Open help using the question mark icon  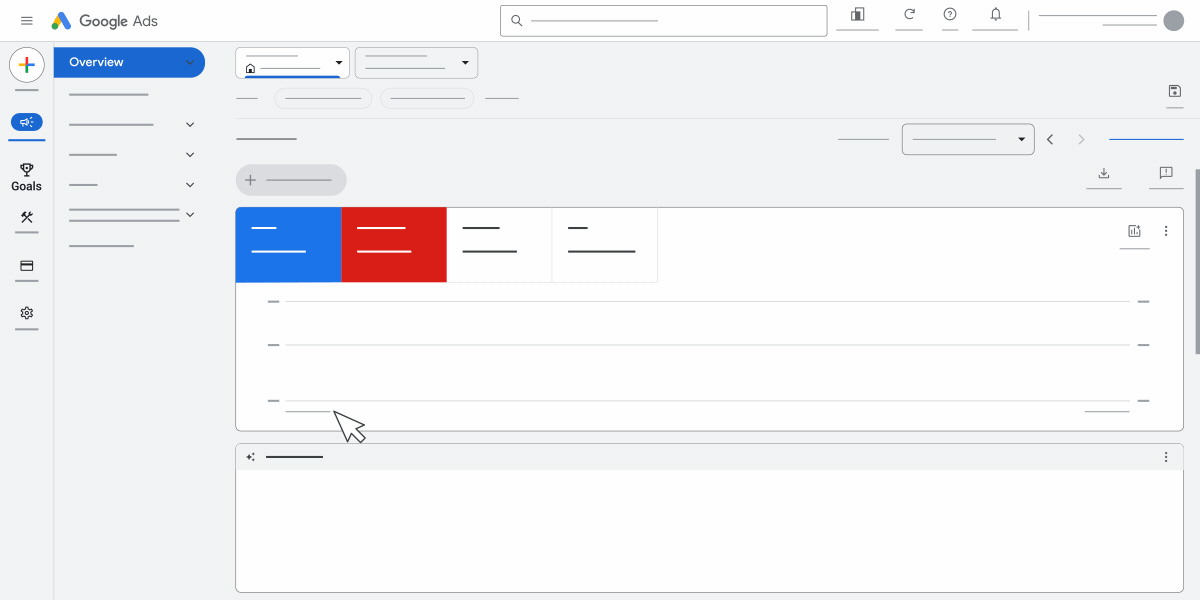[949, 16]
